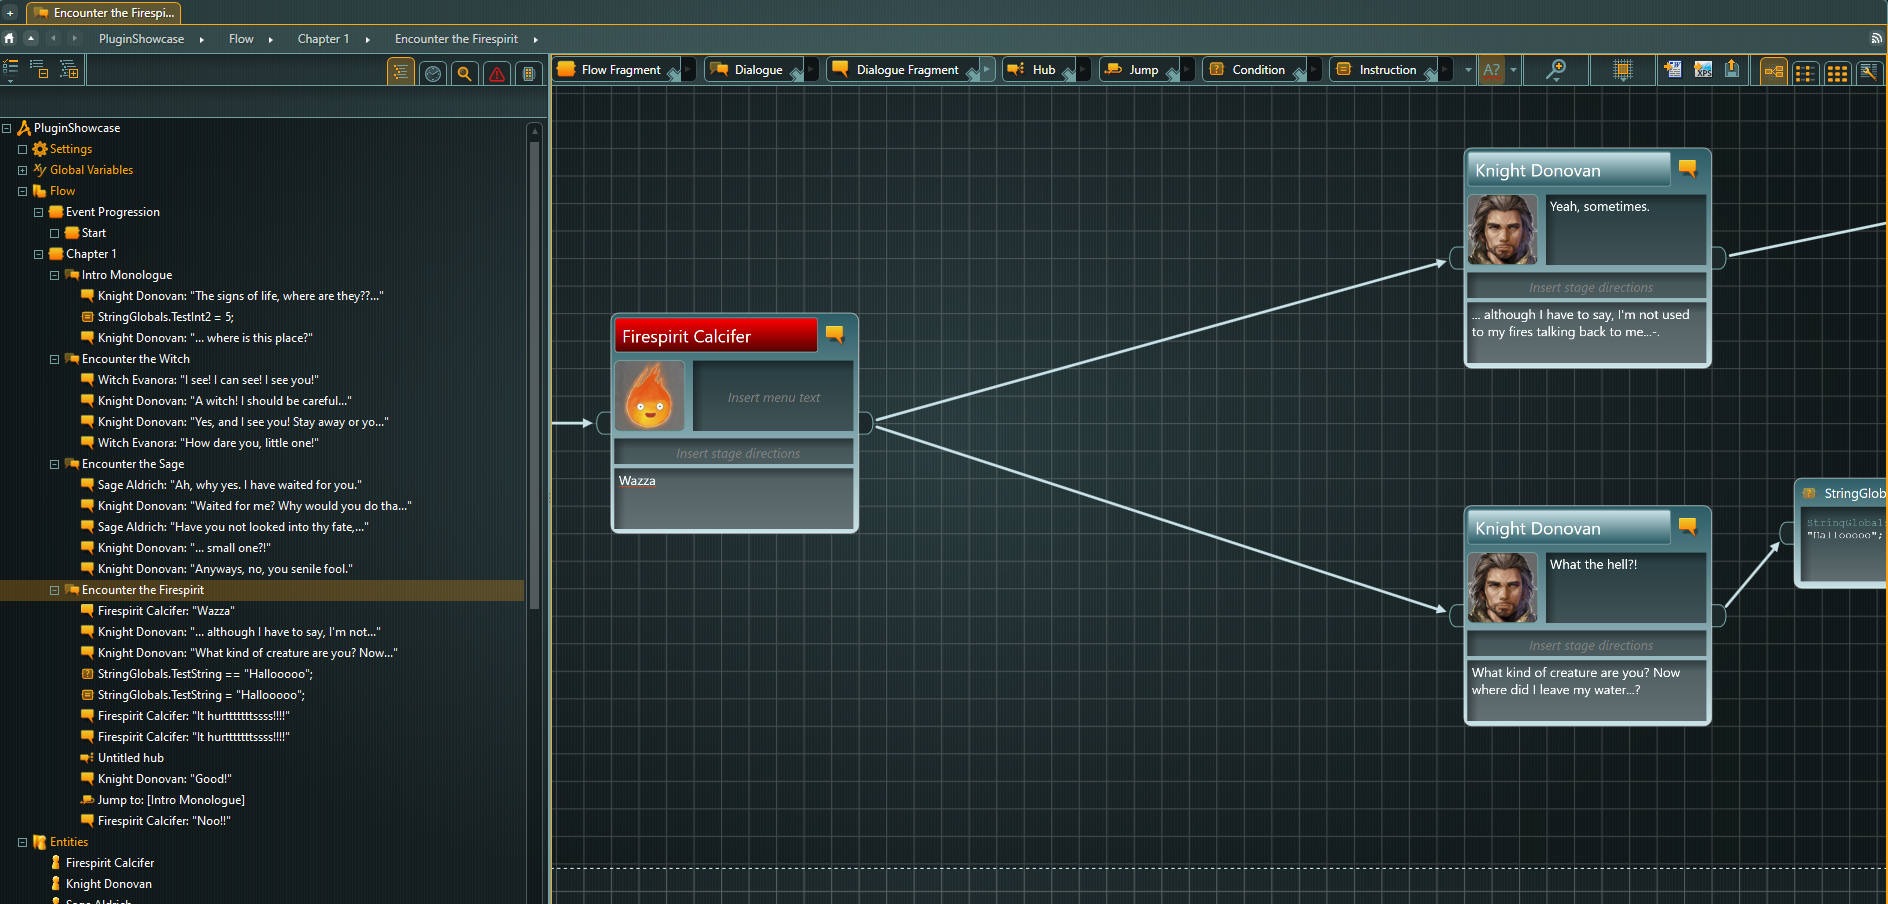Collapse the Encounter the Witch tree node
1888x904 pixels.
55,359
